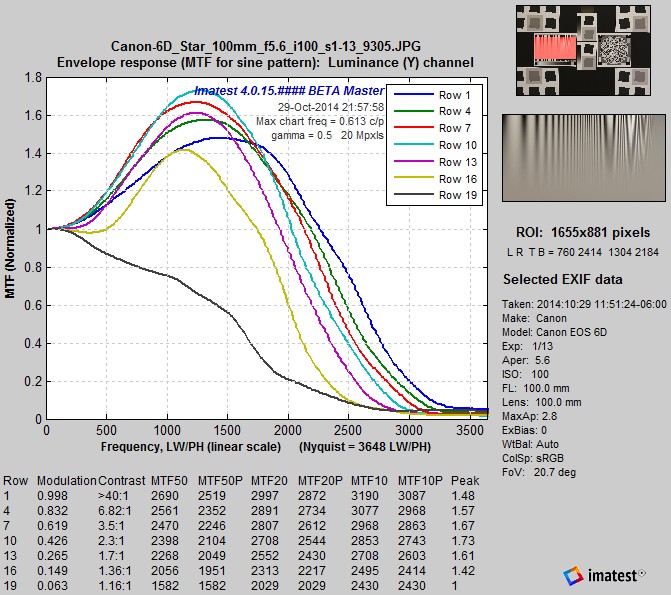
Task: Click the MTF20P column header
Action: (x=320, y=481)
